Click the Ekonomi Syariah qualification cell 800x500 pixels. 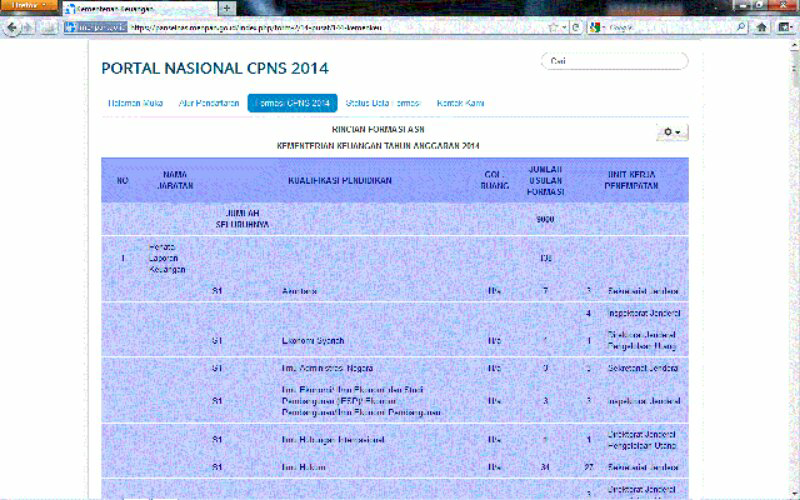click(x=313, y=341)
